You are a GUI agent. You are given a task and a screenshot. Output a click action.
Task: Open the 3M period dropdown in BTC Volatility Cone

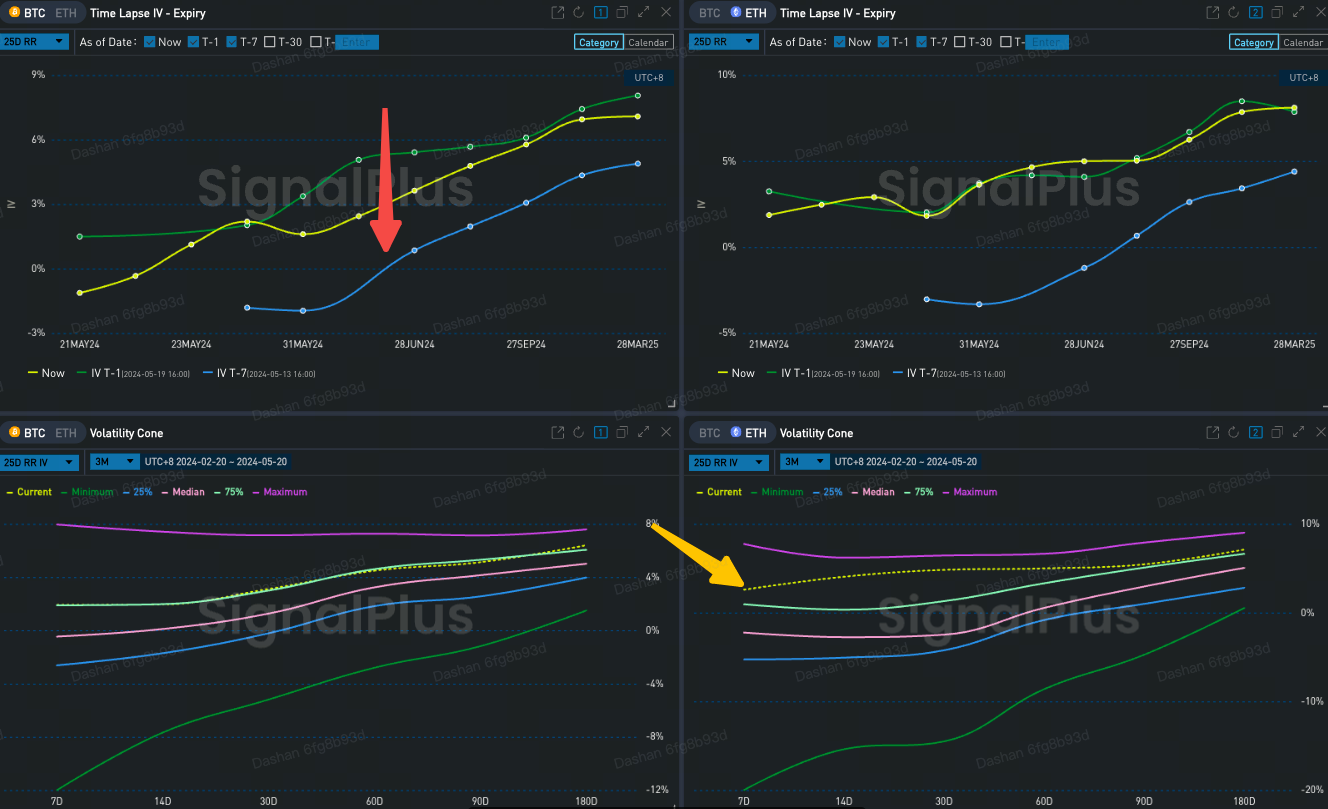coord(110,462)
